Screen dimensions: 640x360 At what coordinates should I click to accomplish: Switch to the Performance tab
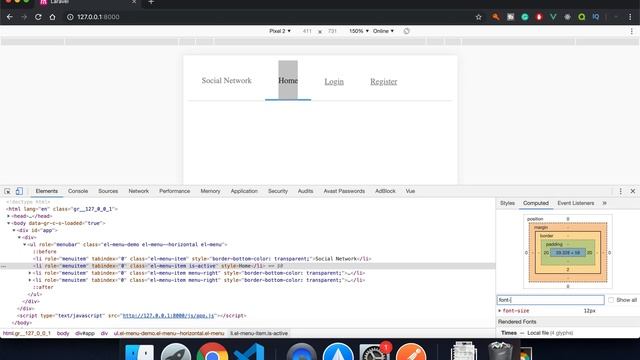click(174, 191)
